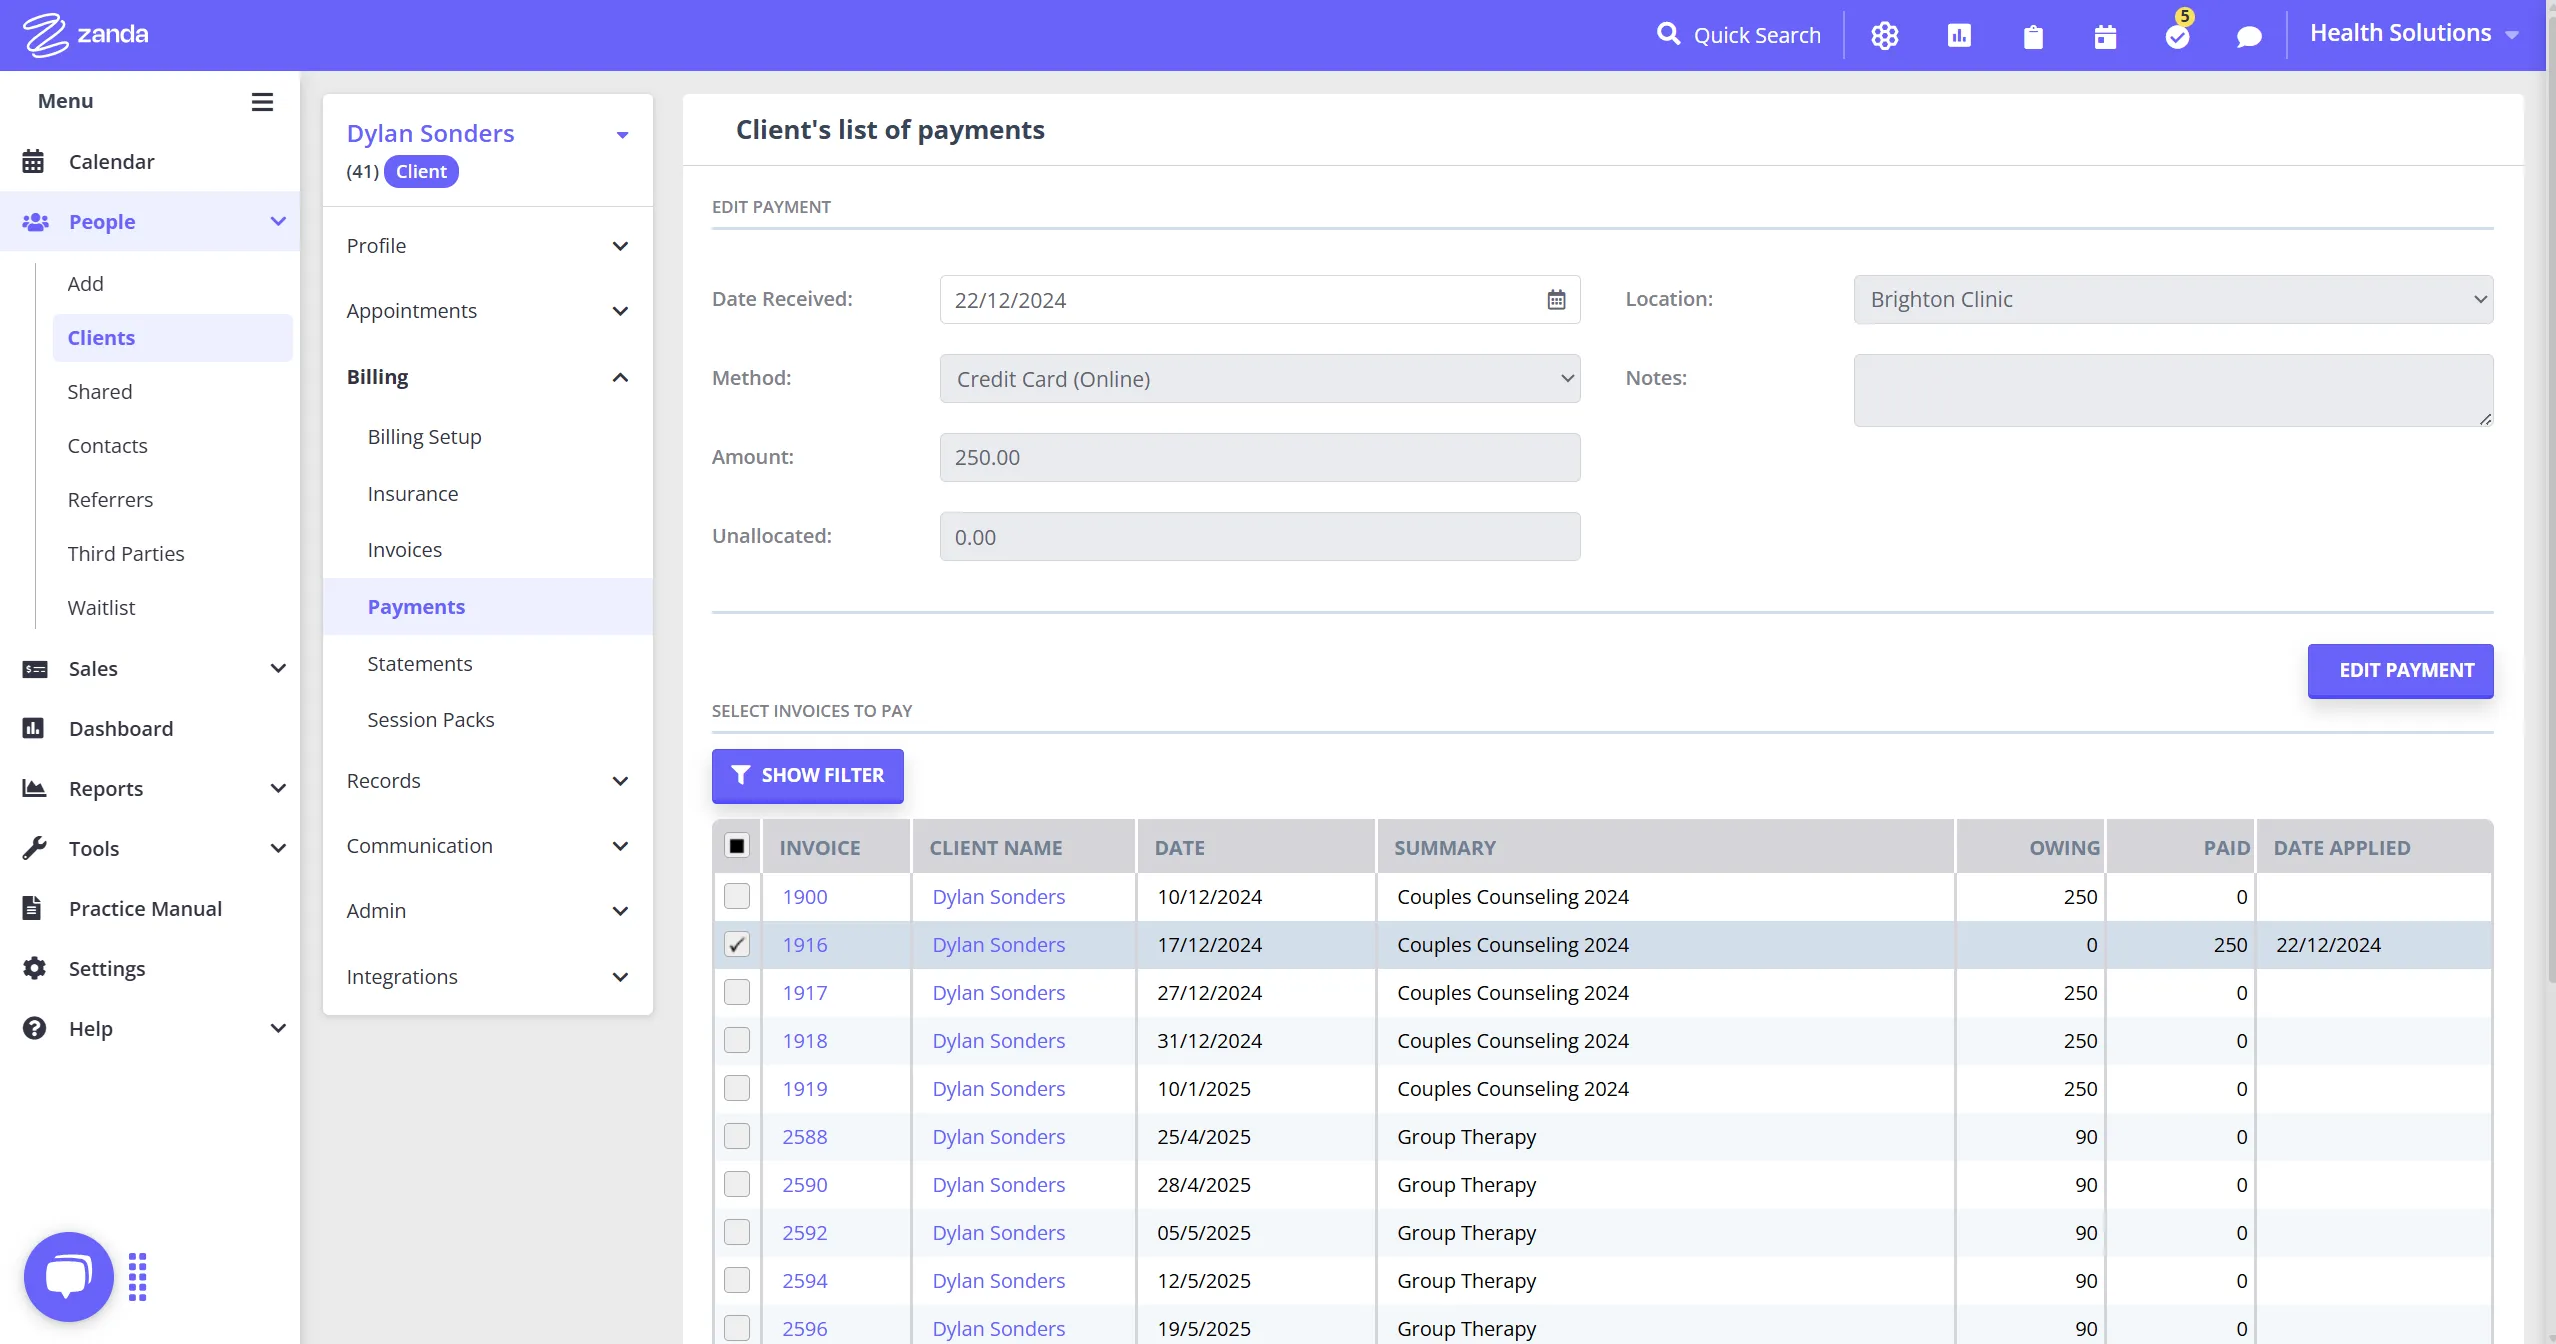Check invoice 1917 for payment
The width and height of the screenshot is (2556, 1344).
click(x=737, y=992)
